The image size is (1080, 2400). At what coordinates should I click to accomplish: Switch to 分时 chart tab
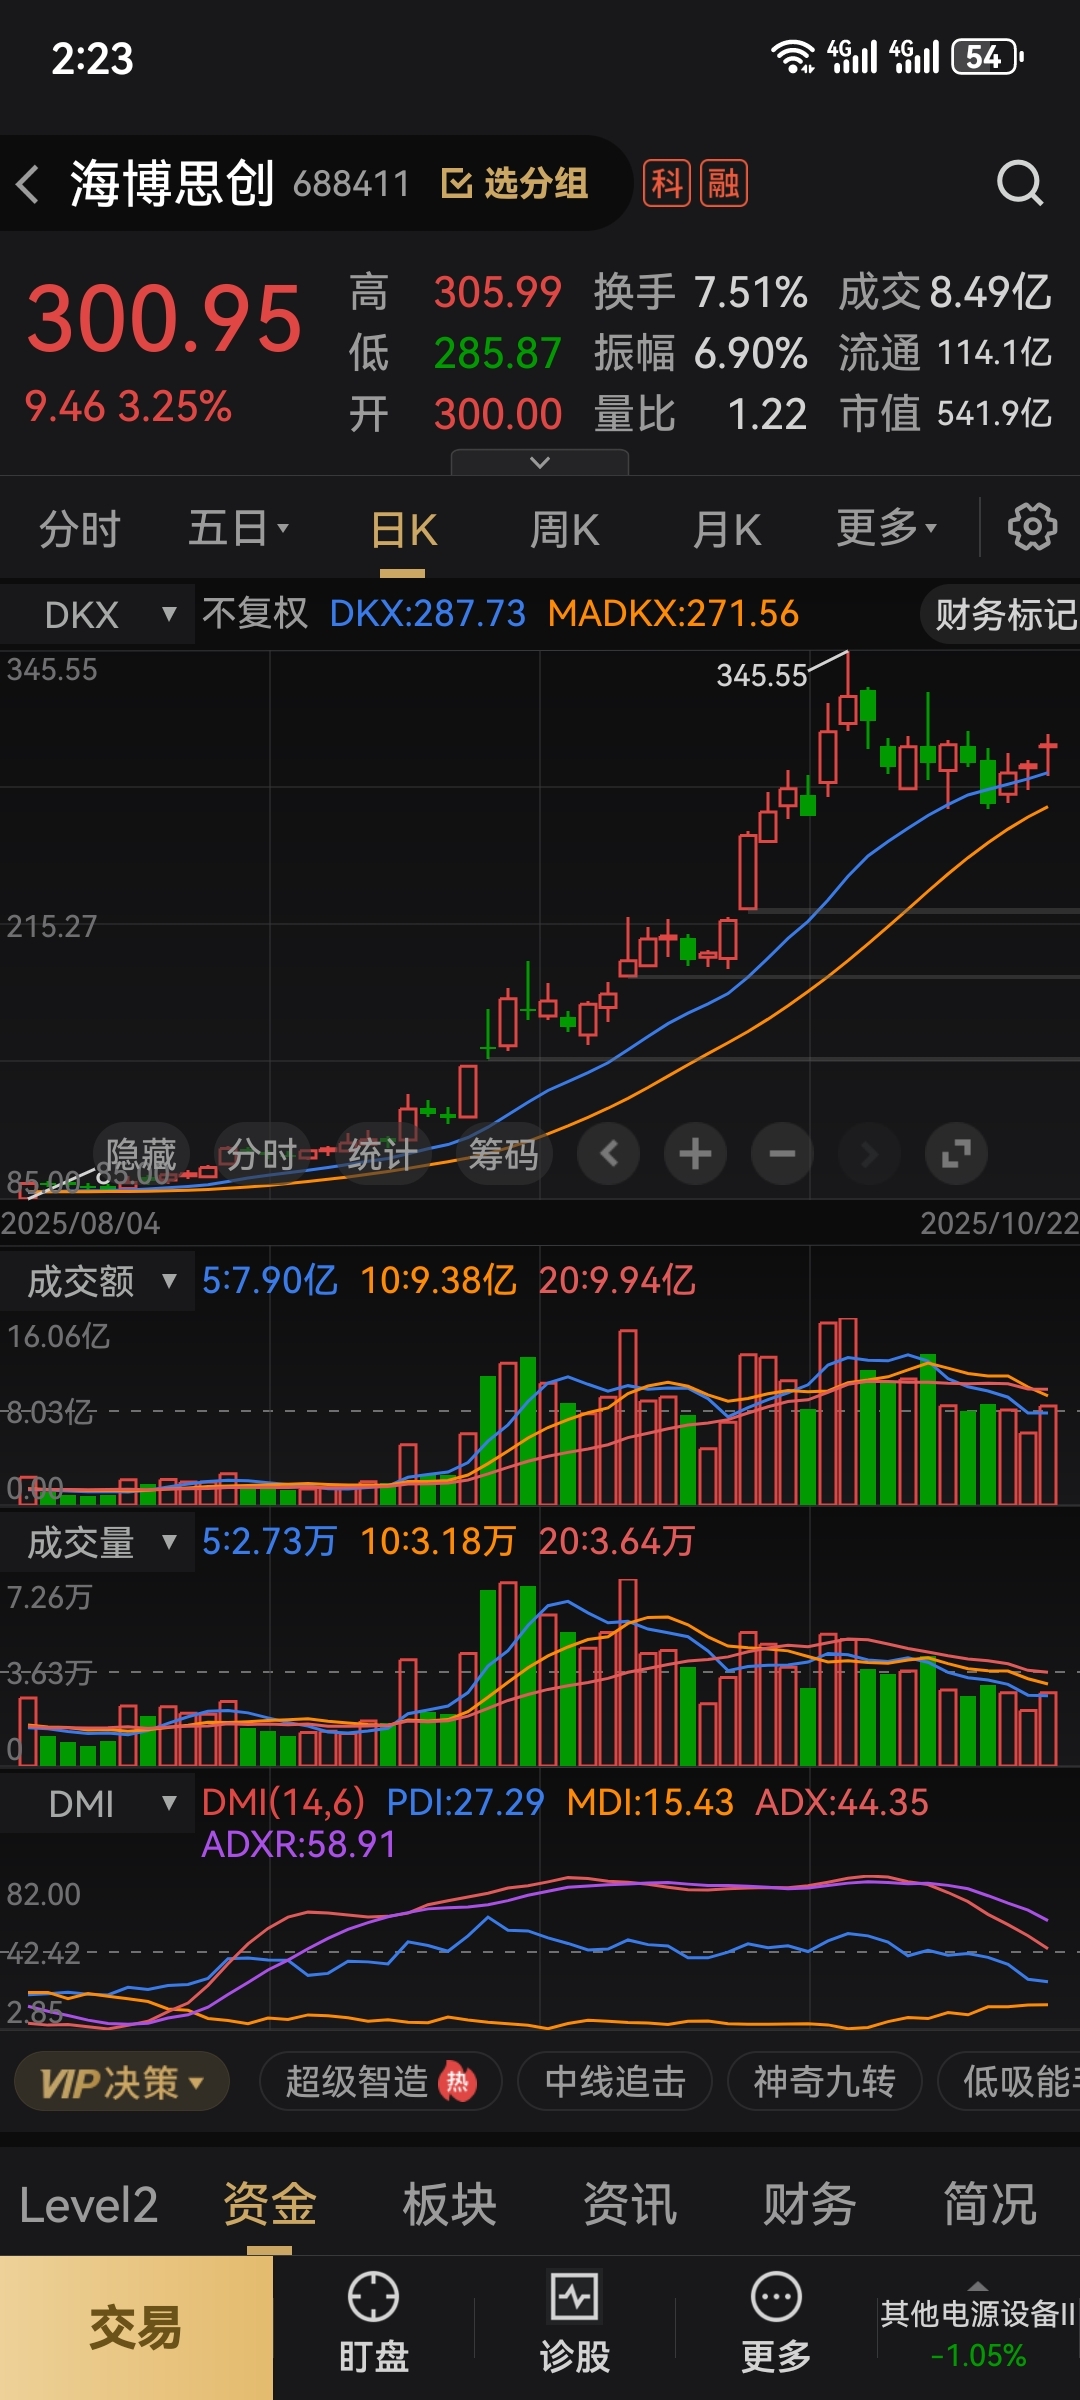point(80,529)
